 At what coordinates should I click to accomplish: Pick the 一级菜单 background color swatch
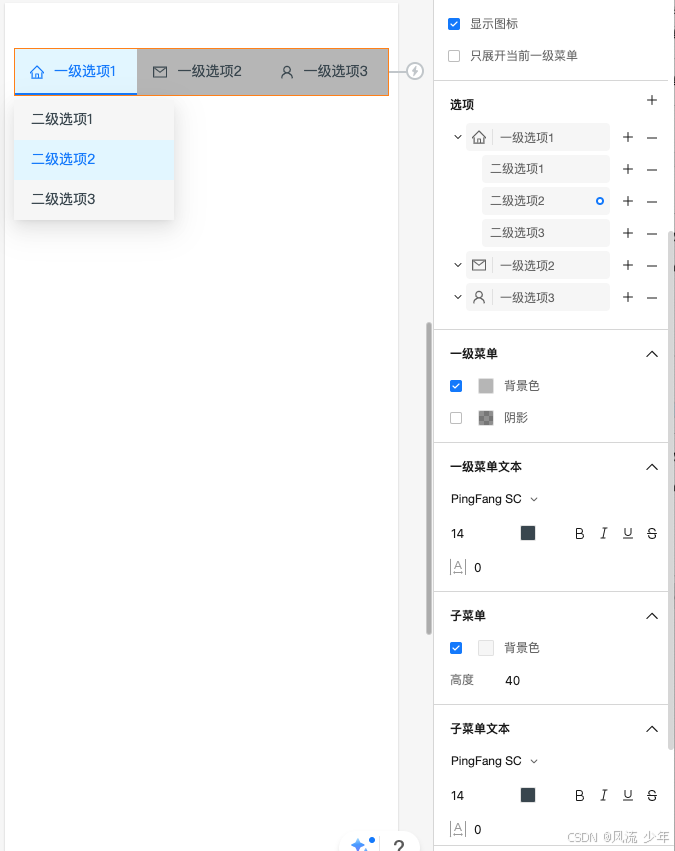coord(486,386)
